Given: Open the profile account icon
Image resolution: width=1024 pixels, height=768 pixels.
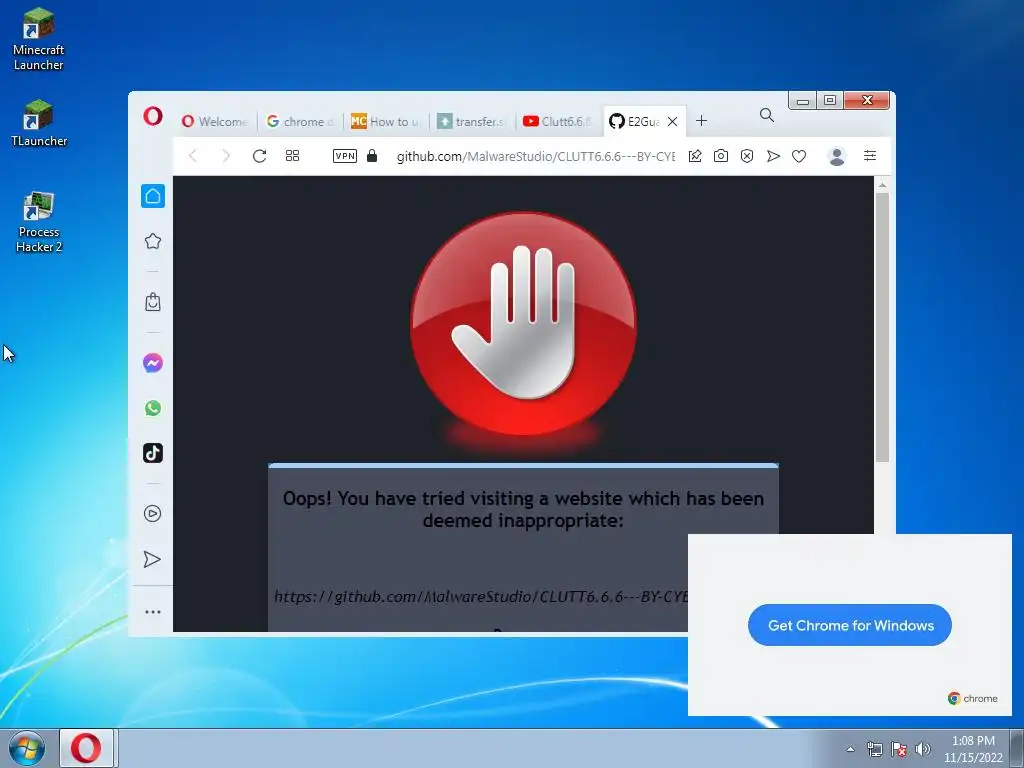Looking at the screenshot, I should click(x=837, y=156).
